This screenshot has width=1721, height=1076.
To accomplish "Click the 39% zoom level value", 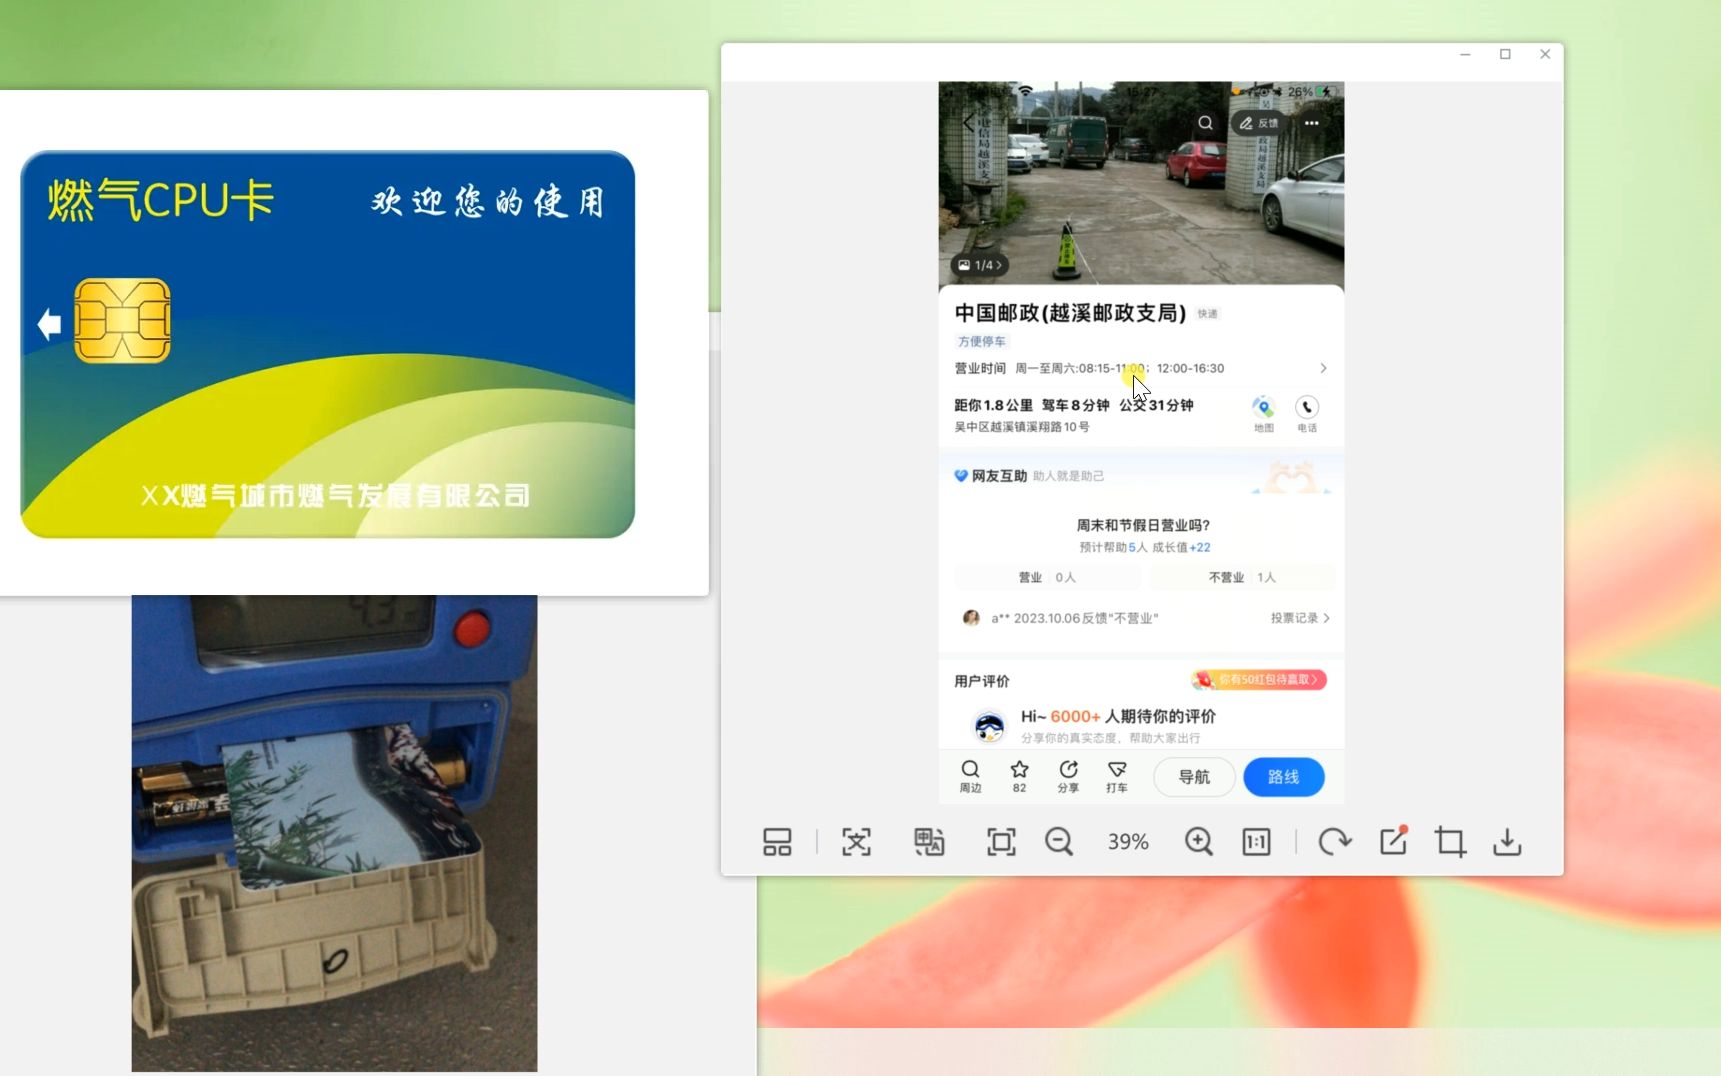I will point(1128,842).
